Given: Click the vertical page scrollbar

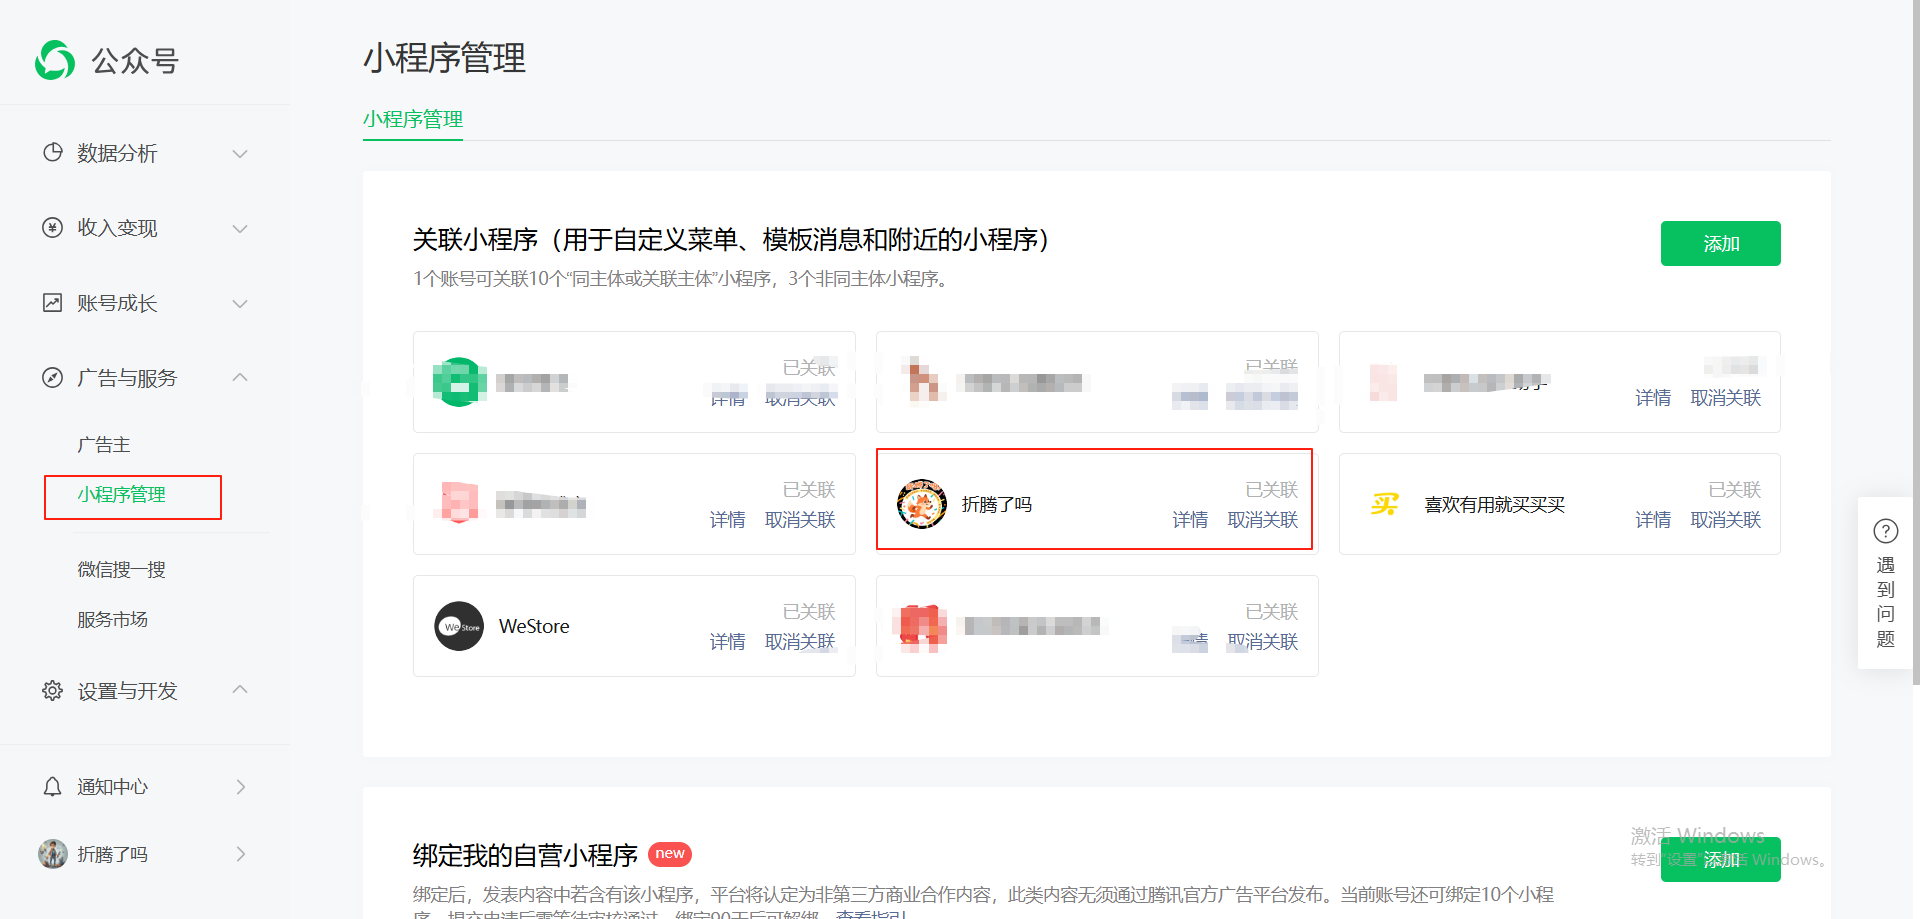Looking at the screenshot, I should point(1916,340).
